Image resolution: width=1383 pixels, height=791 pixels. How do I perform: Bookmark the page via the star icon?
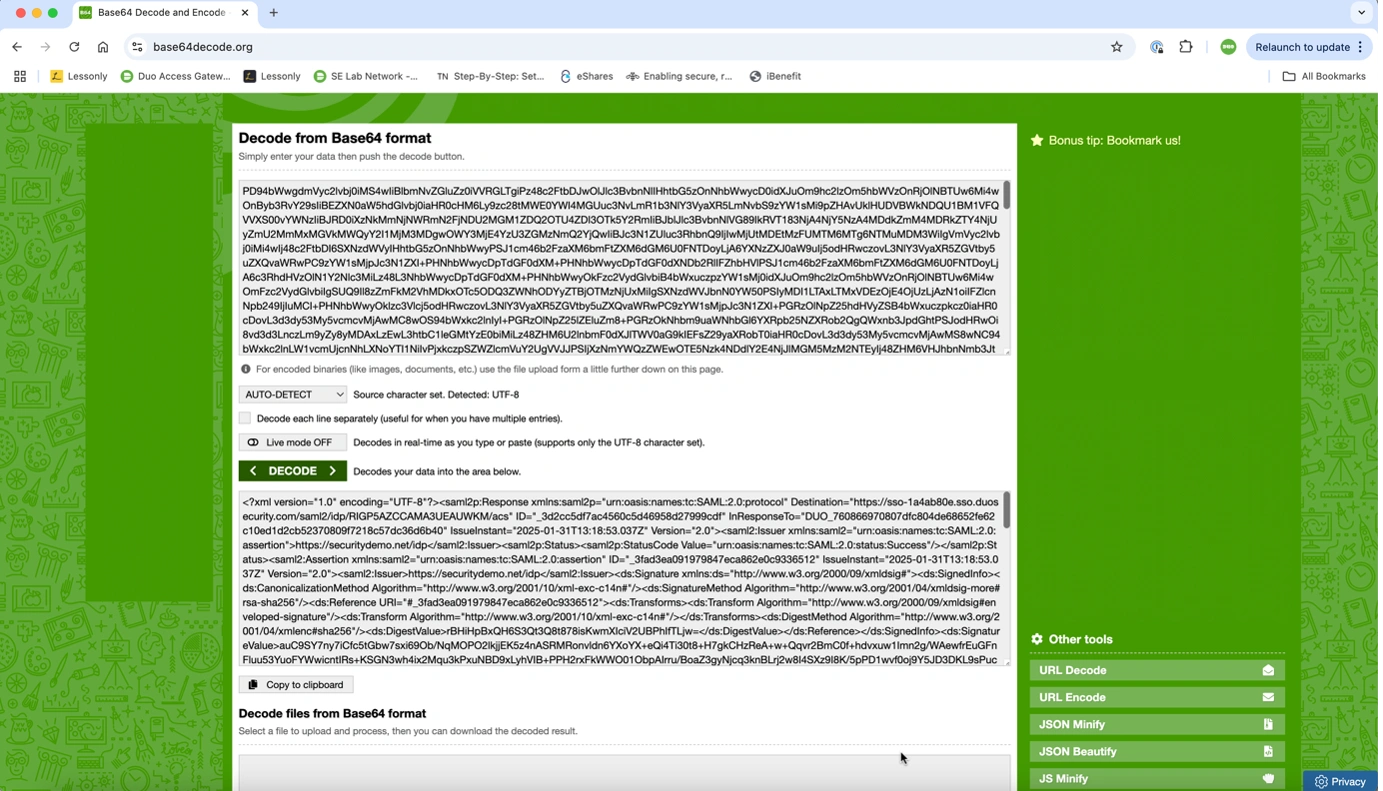[x=1116, y=46]
